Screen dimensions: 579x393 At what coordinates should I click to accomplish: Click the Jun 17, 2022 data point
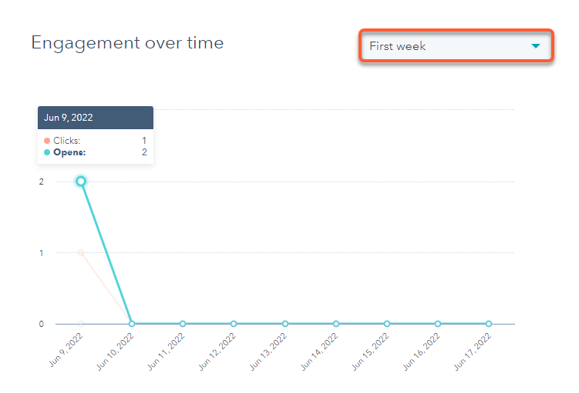(x=489, y=324)
